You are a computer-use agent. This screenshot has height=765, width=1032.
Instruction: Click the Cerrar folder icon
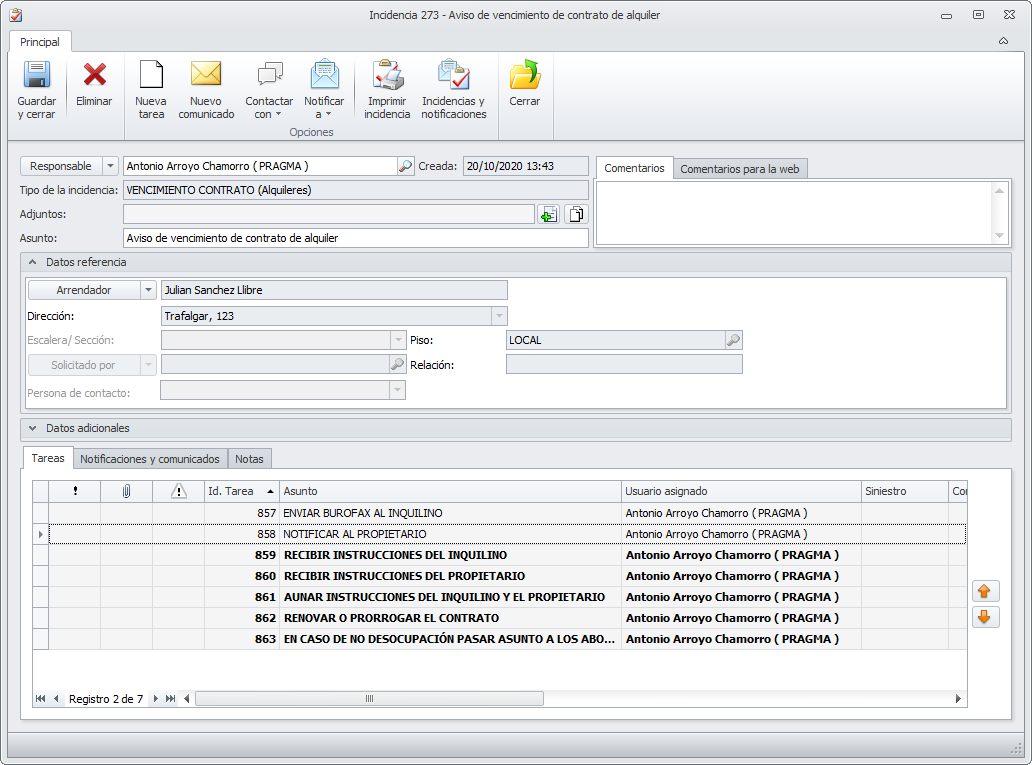[524, 77]
